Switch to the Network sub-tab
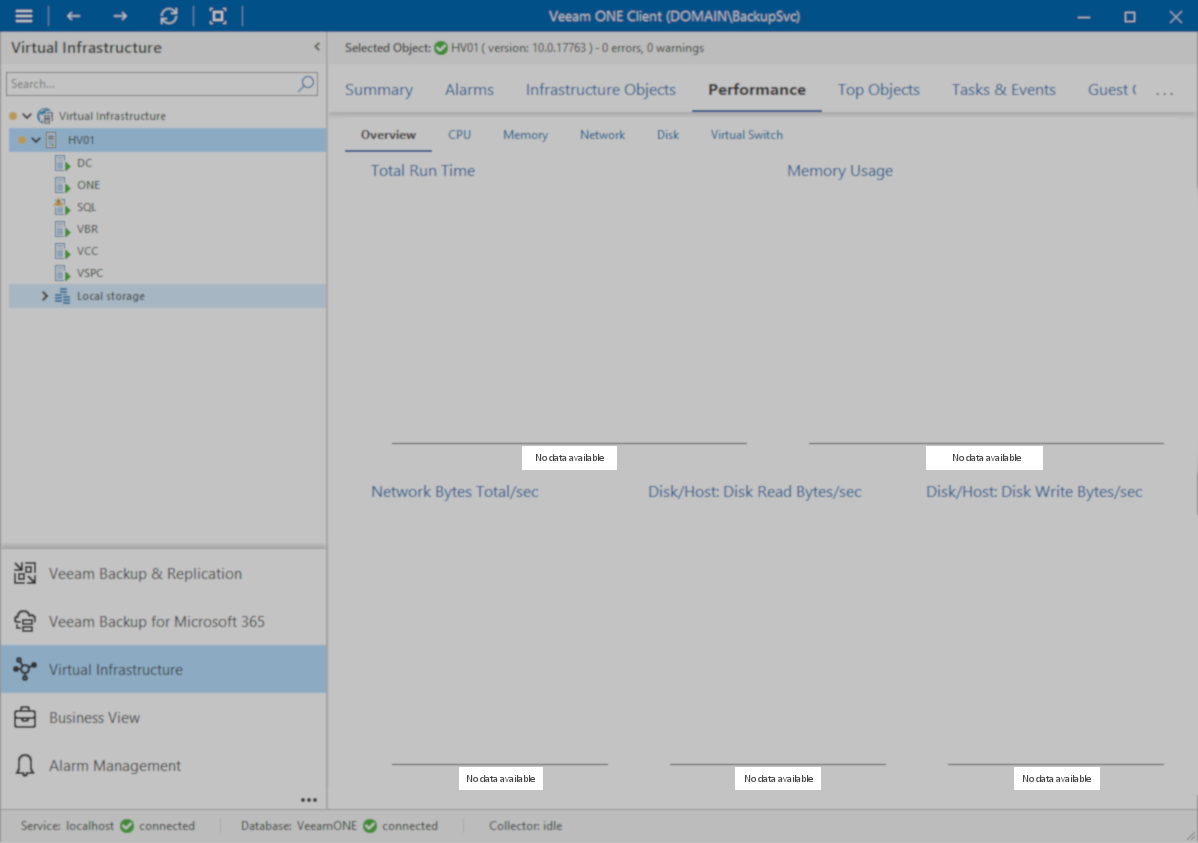This screenshot has height=843, width=1198. [x=602, y=135]
